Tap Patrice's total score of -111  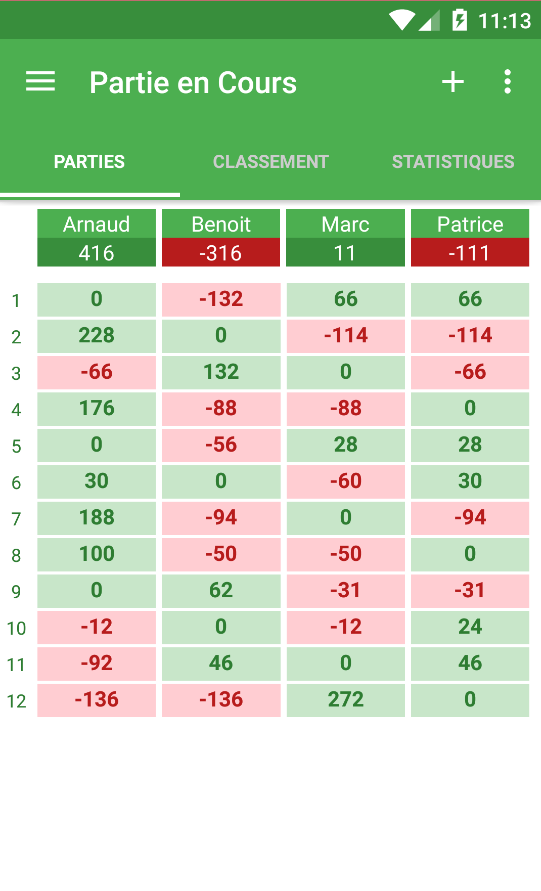point(470,252)
